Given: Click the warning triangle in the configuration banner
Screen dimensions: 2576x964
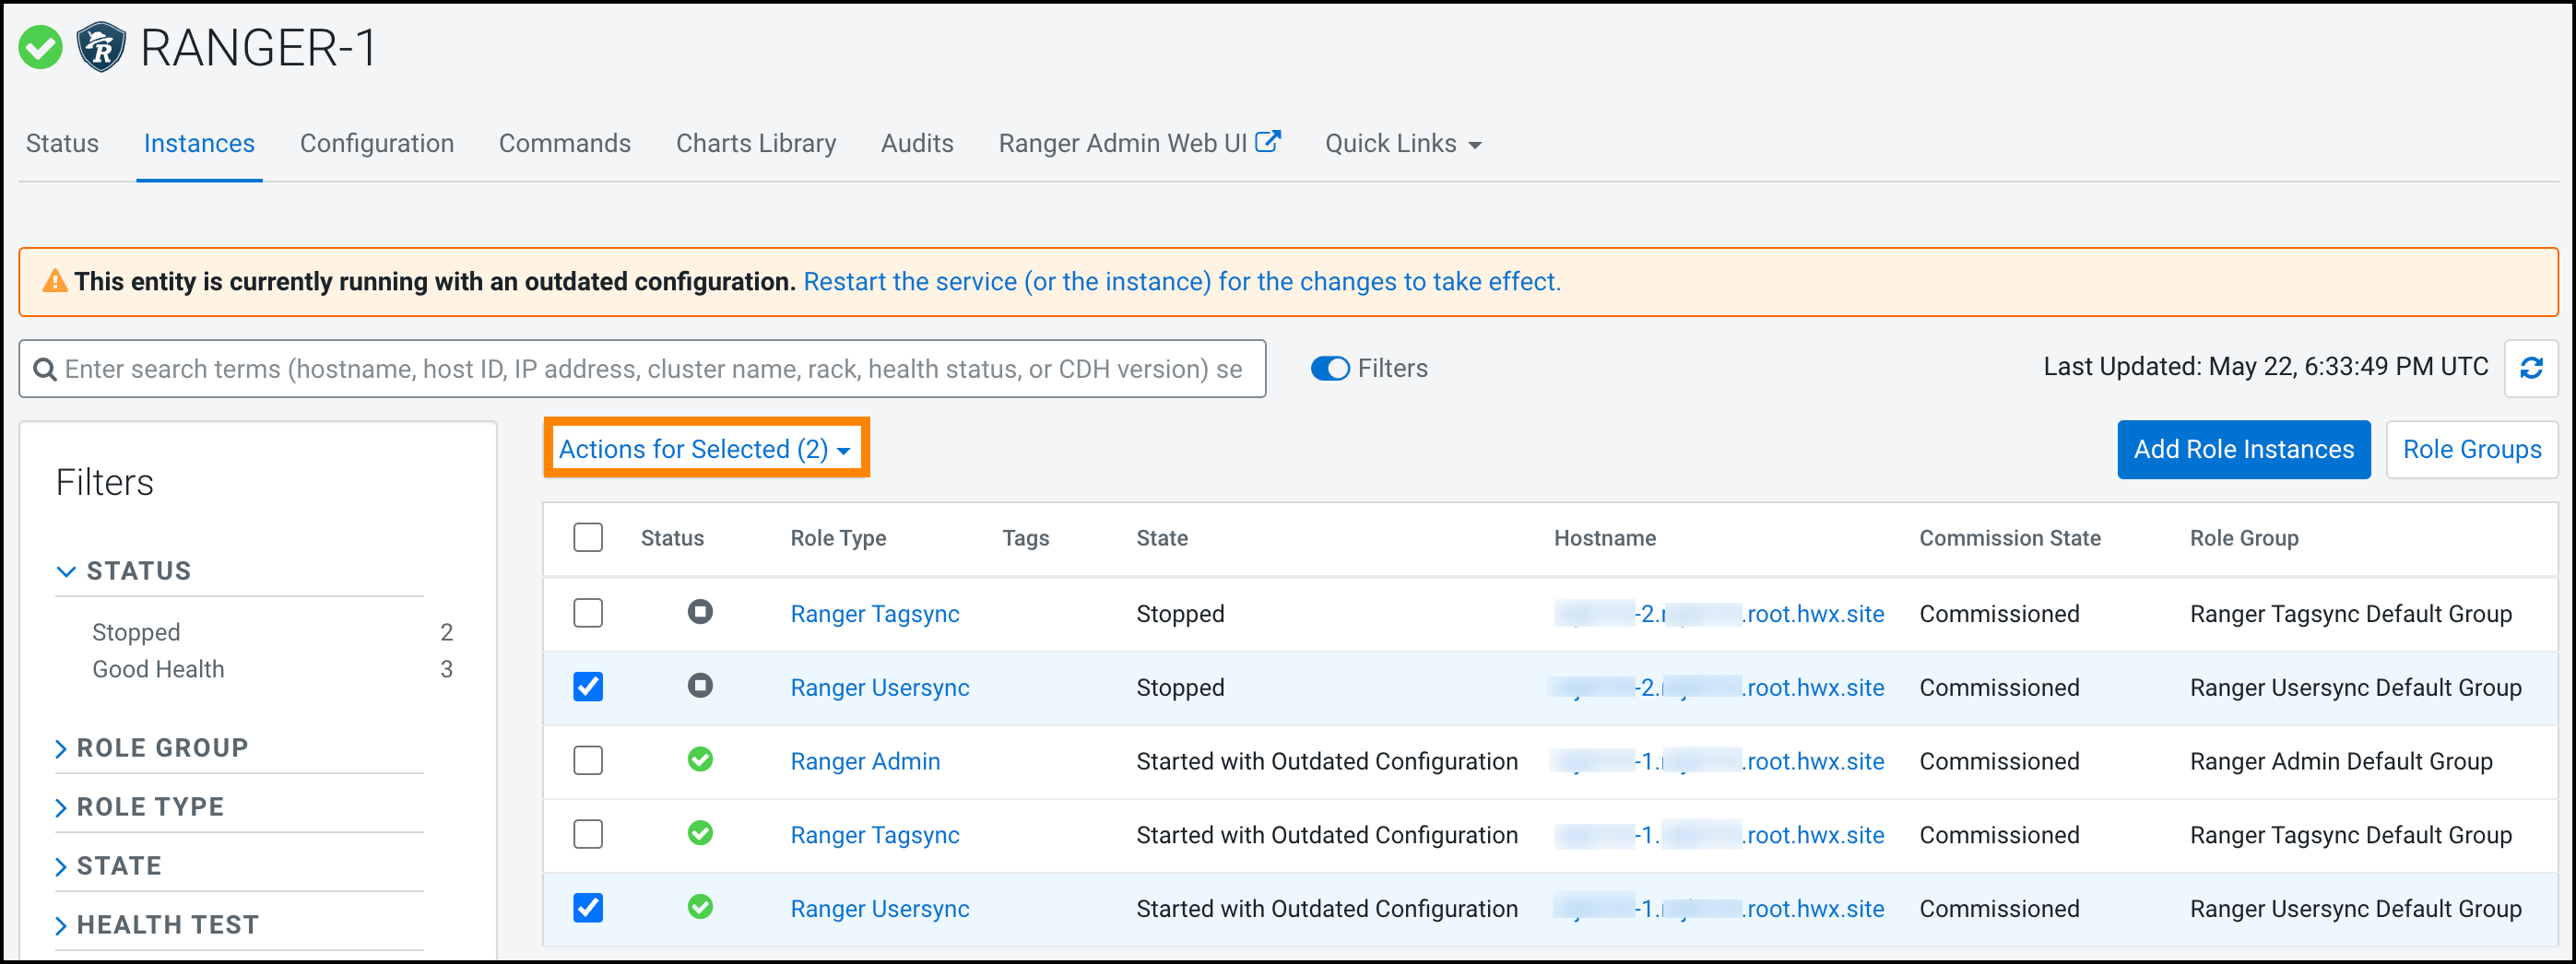Looking at the screenshot, I should click(57, 281).
